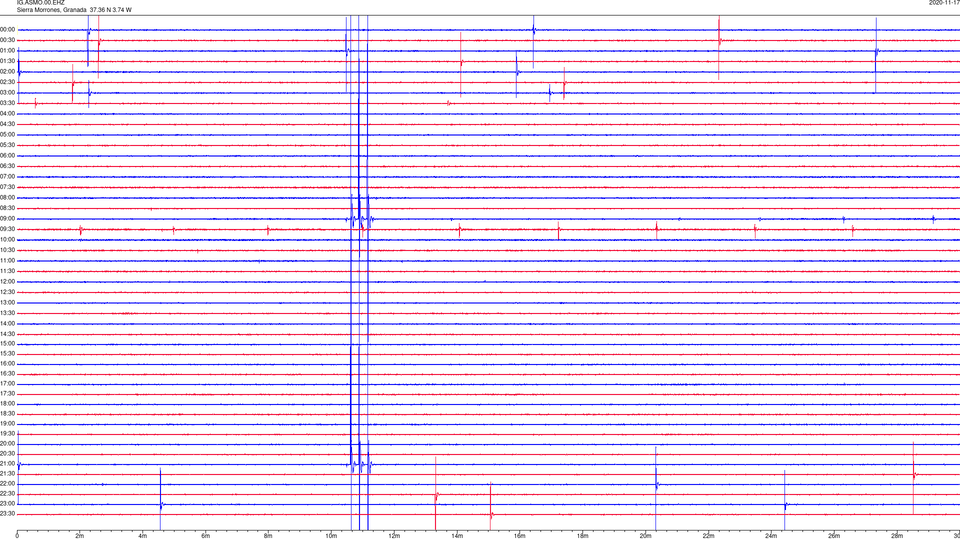Select the 18m axis tick label
The image size is (960, 540).
[x=582, y=536]
